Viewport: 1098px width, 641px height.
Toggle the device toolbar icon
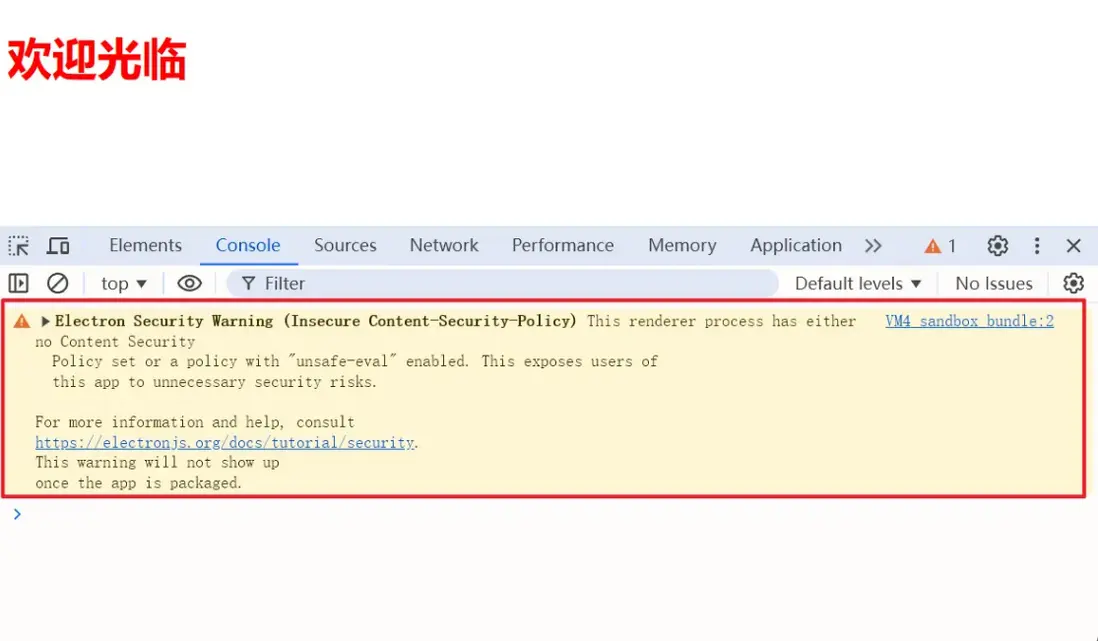coord(59,246)
